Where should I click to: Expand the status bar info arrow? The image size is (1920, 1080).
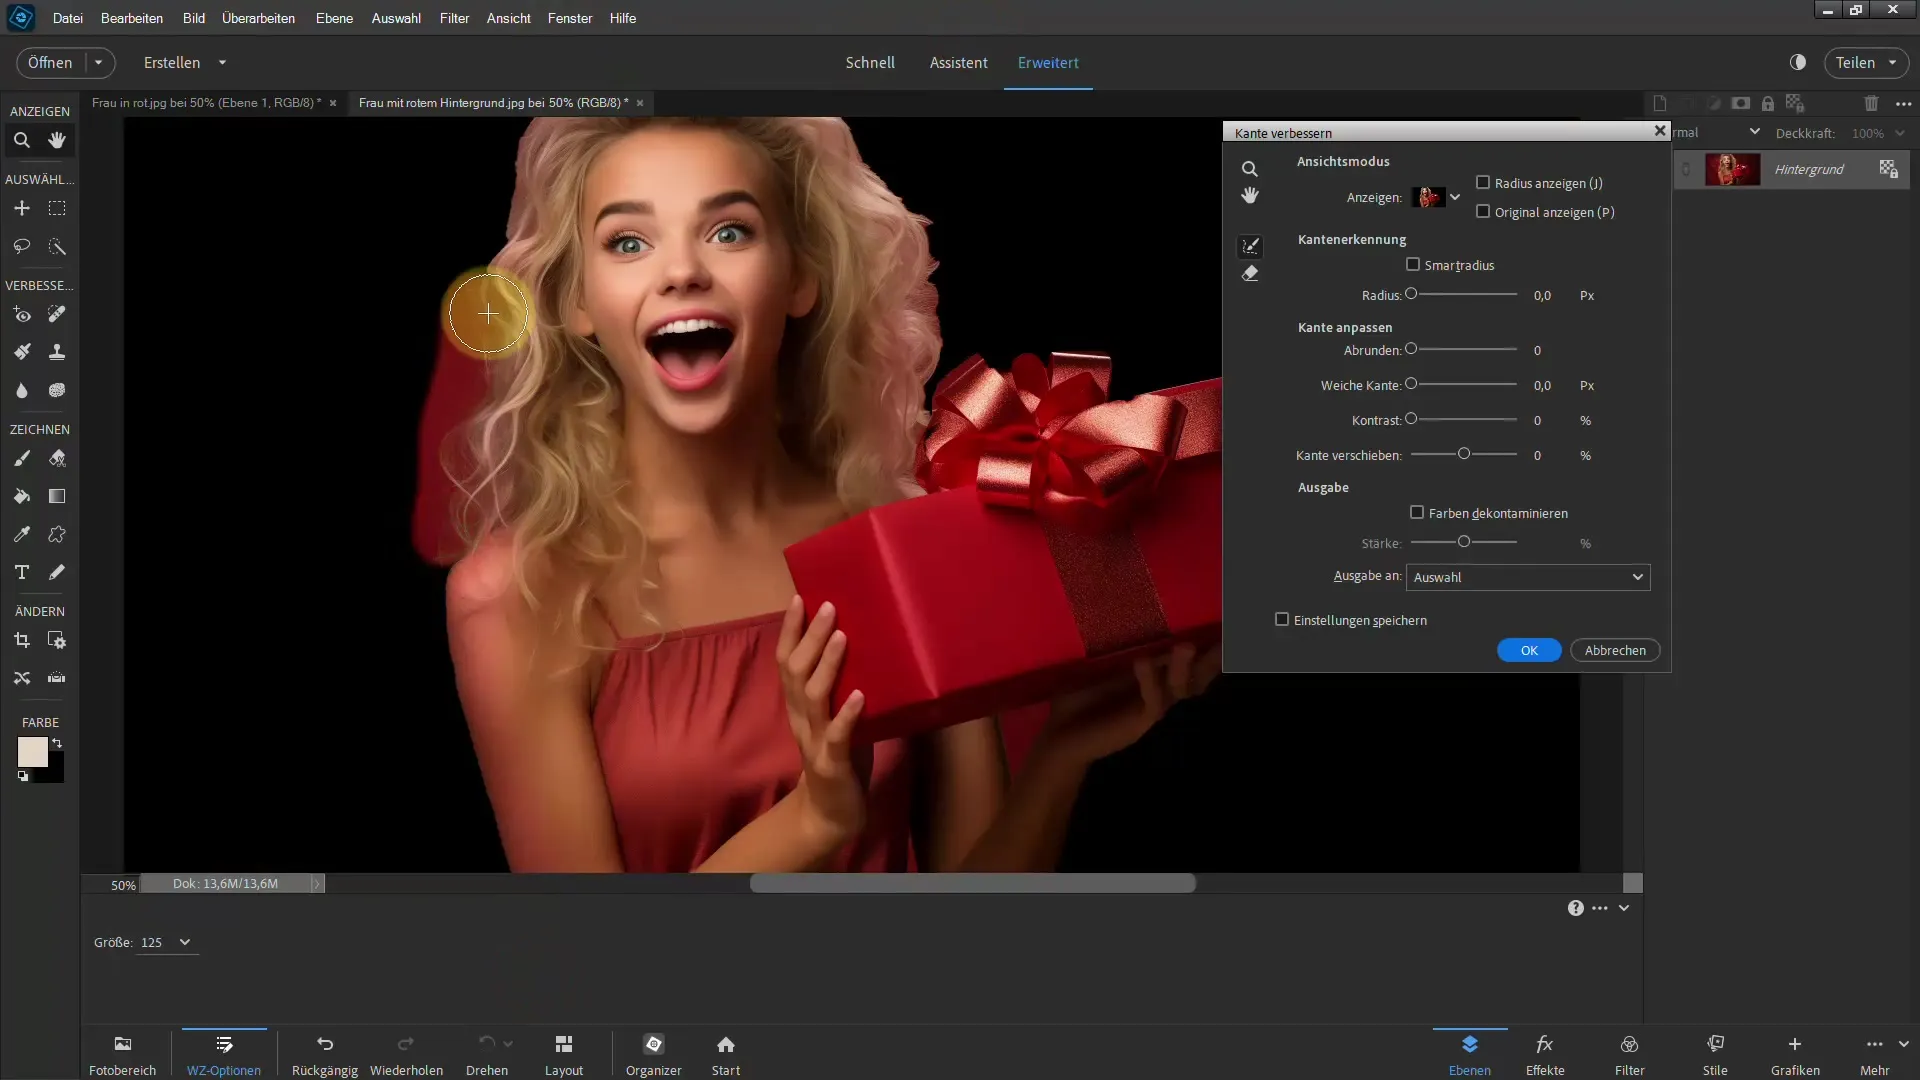tap(317, 884)
